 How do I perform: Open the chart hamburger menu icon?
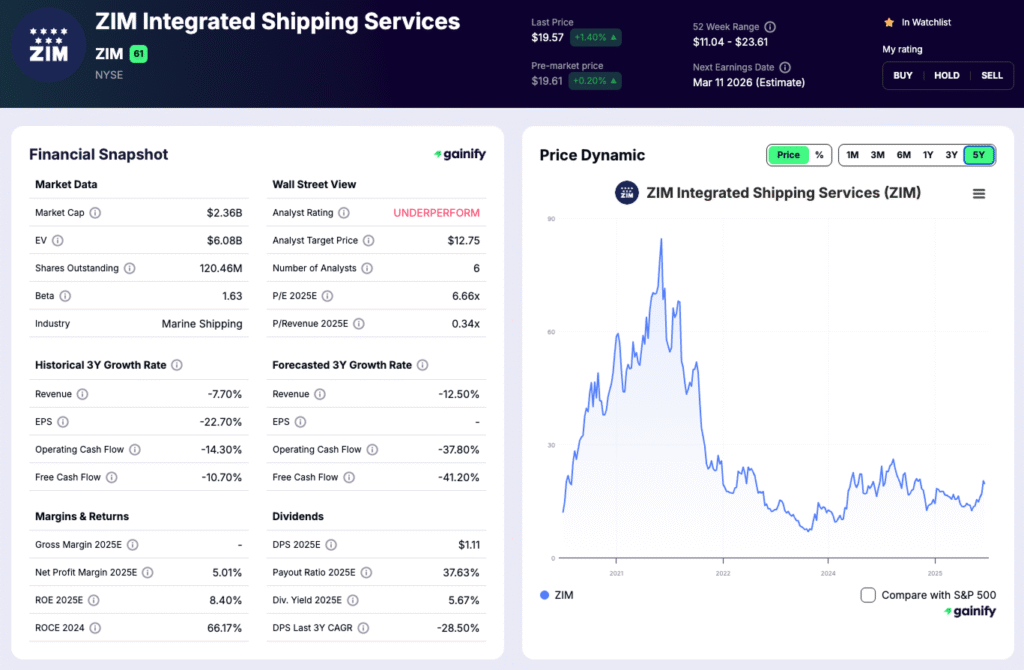tap(978, 192)
